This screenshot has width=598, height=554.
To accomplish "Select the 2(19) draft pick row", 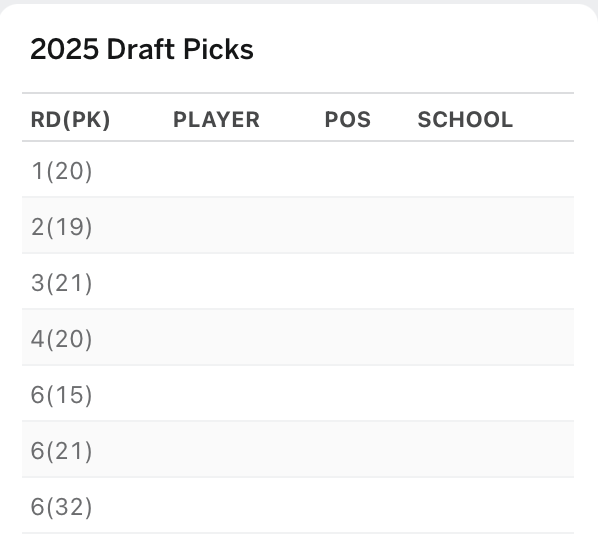I will (298, 225).
